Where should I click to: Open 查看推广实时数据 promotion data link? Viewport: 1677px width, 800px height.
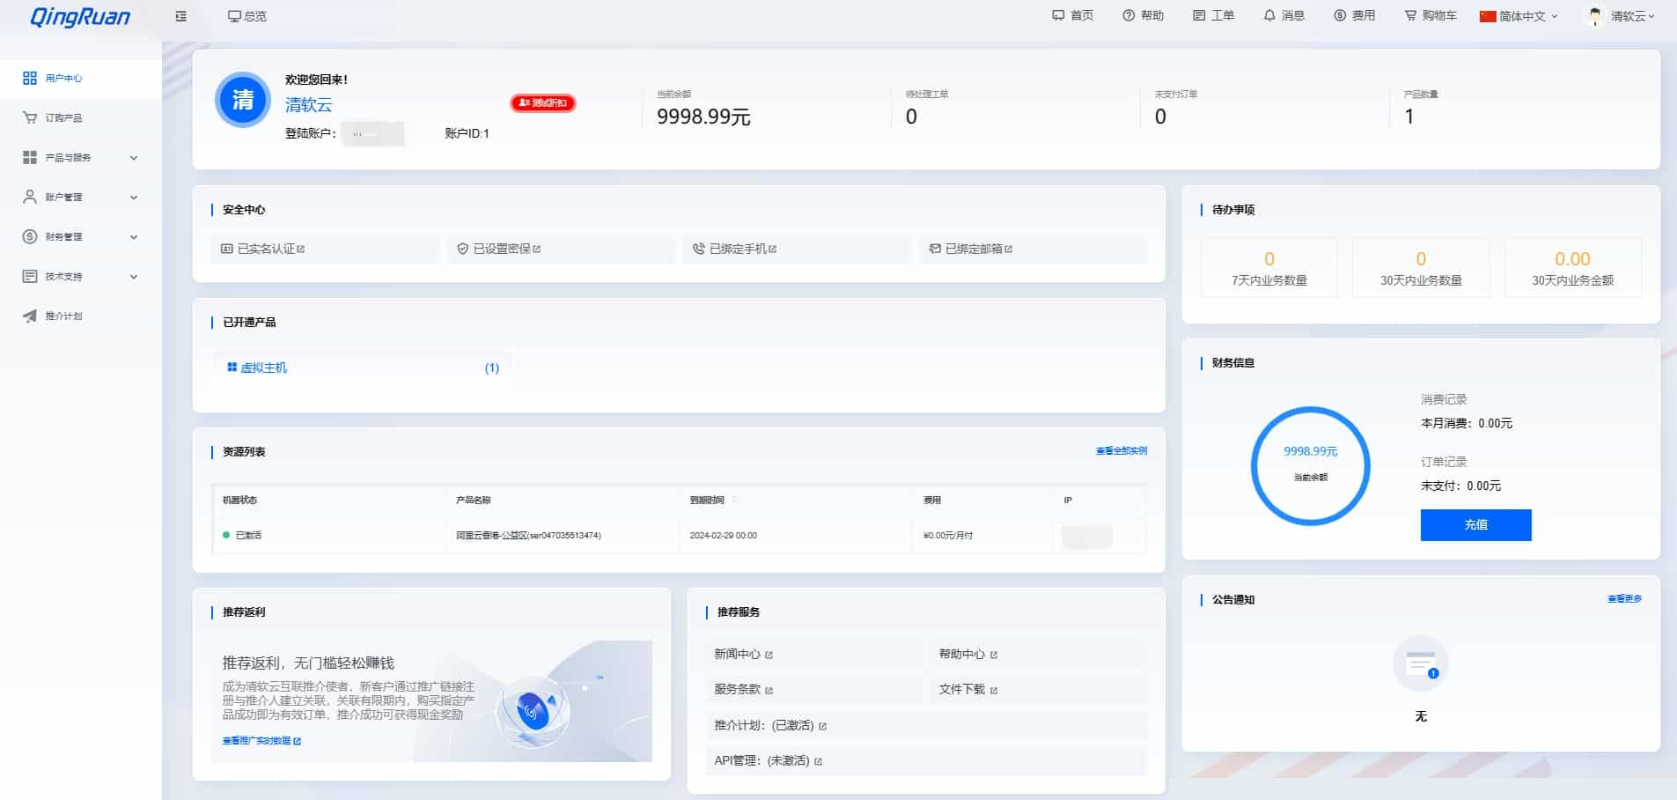coord(261,741)
